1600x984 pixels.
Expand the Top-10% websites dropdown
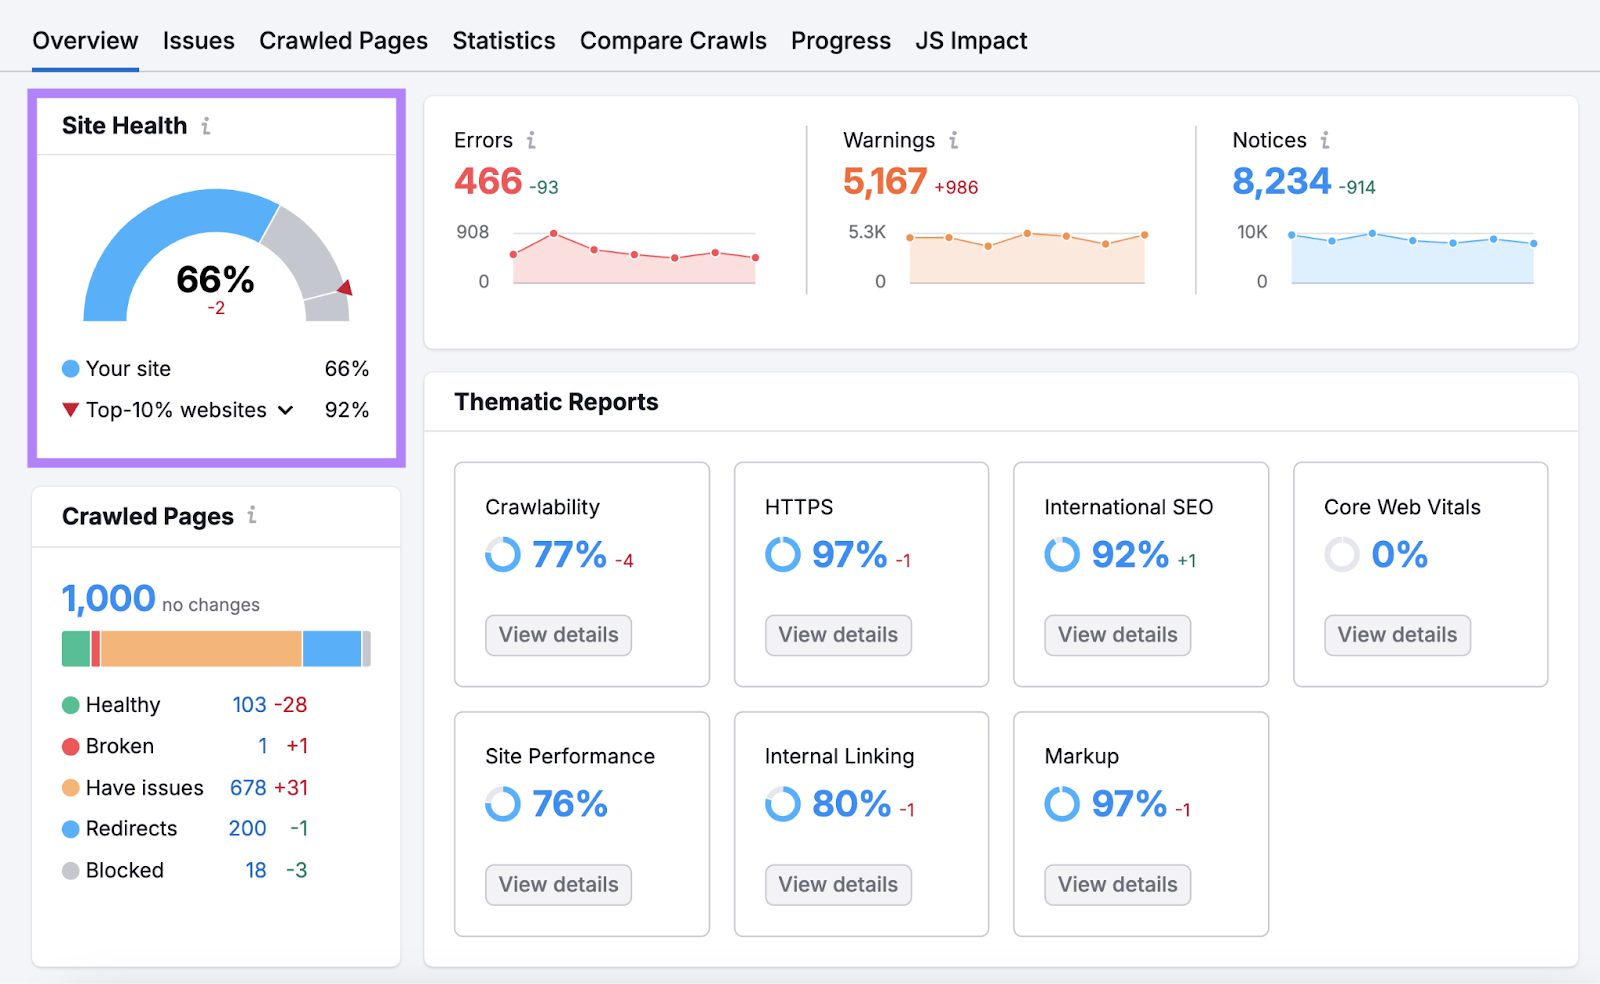285,410
